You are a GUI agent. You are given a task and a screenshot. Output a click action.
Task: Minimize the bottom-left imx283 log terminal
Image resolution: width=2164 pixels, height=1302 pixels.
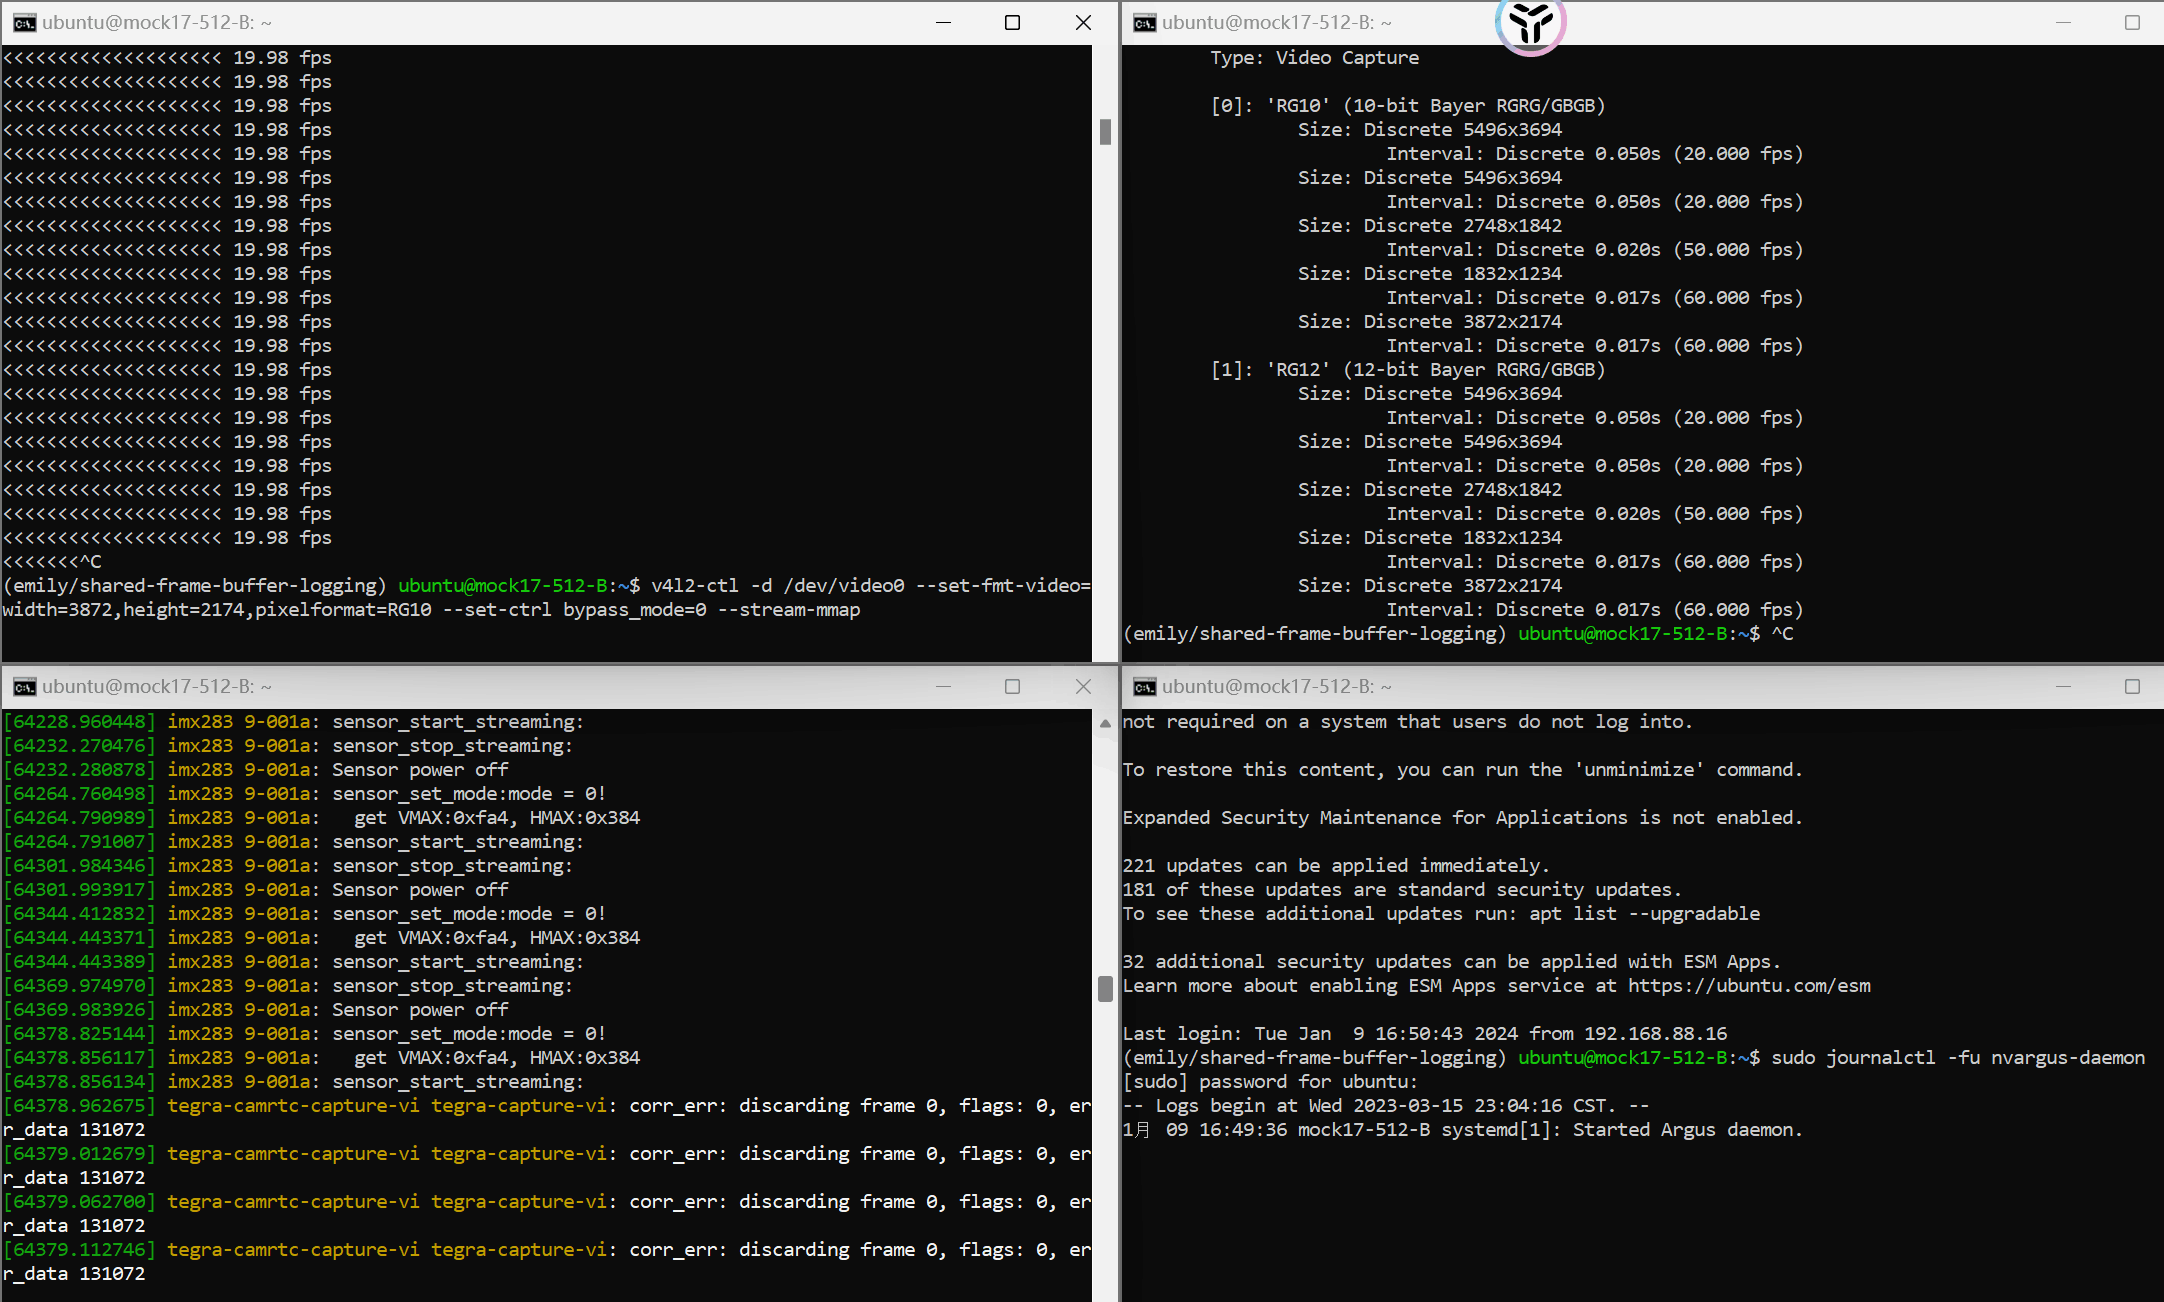pos(942,687)
